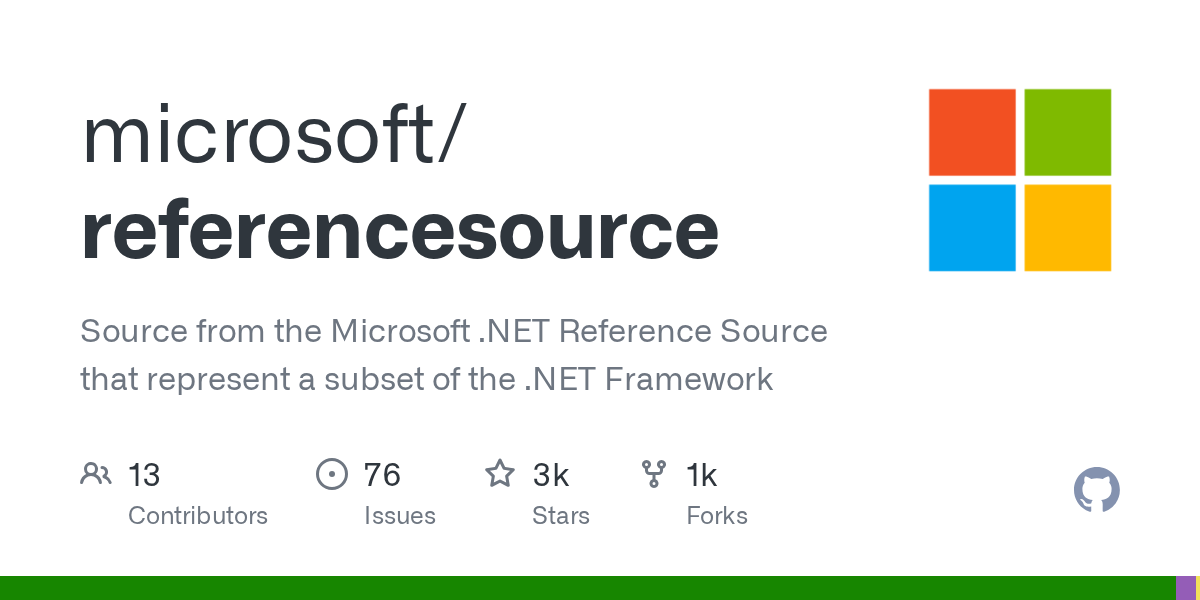Screen dimensions: 1200x600
Task: Open the referencesource repository title
Action: (x=400, y=230)
